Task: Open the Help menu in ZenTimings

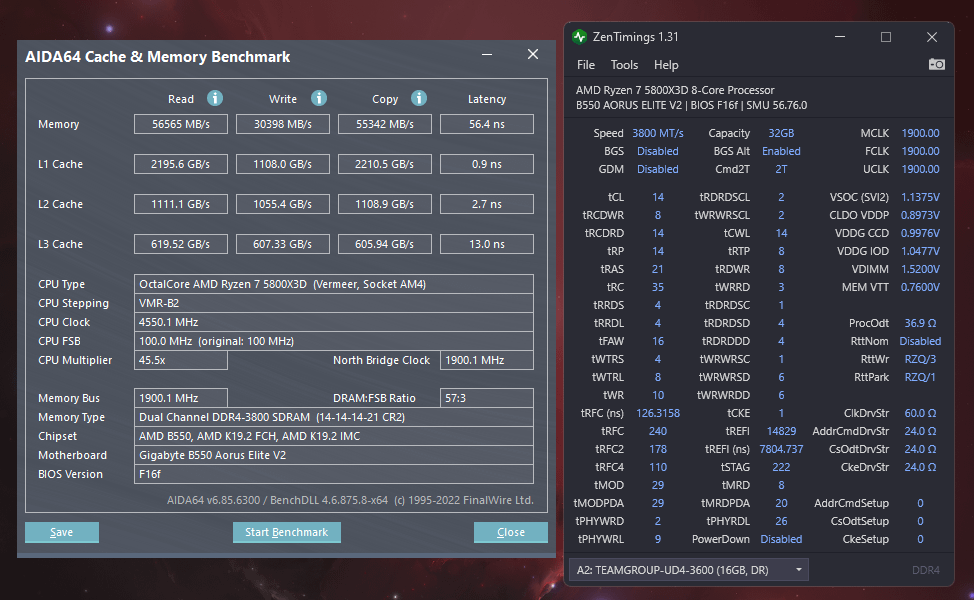Action: [666, 65]
